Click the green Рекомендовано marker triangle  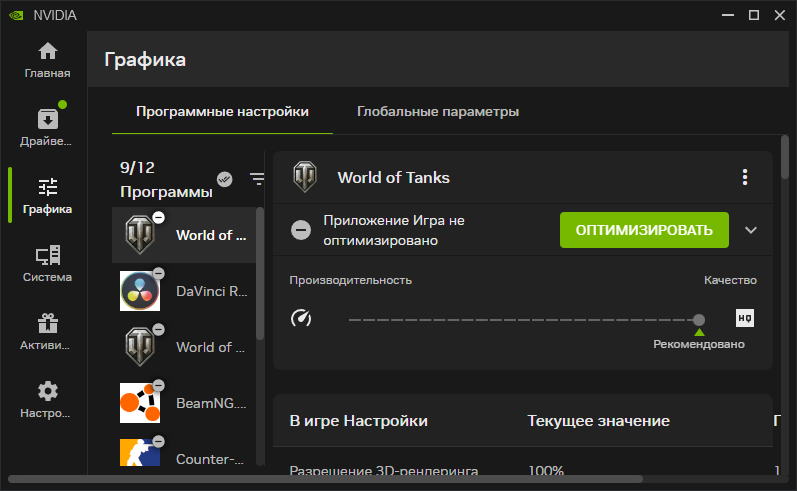click(699, 332)
